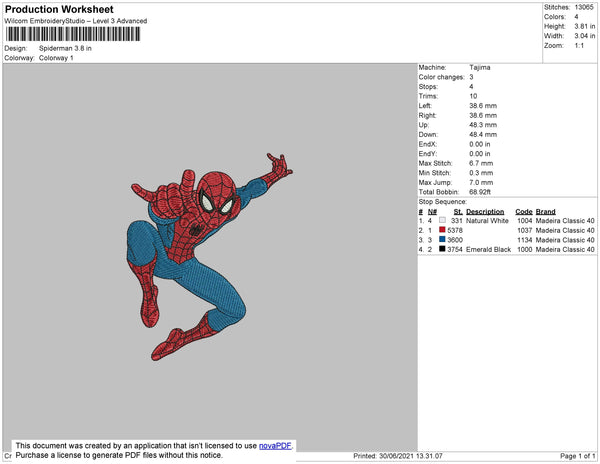Click Madeira Classic 40 in Natural White row
This screenshot has width=600, height=464.
565,221
